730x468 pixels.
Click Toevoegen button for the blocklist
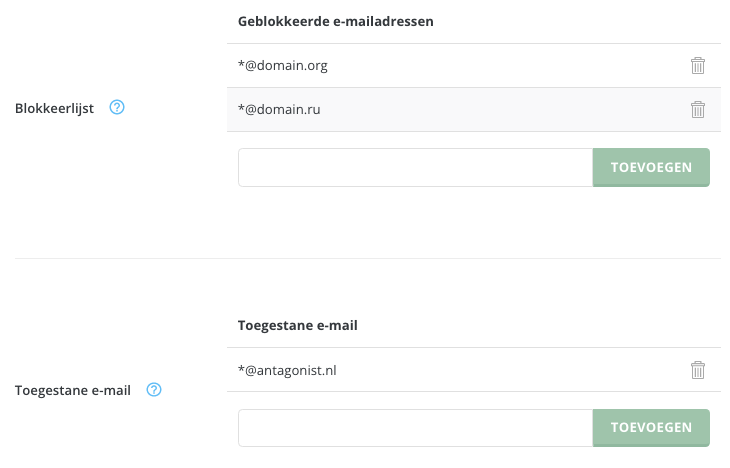651,168
